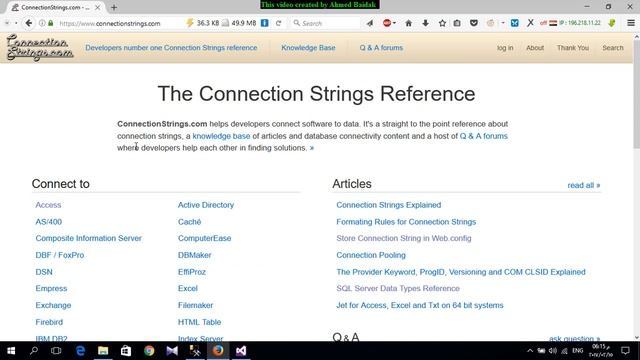Open the Firebird link

point(49,322)
